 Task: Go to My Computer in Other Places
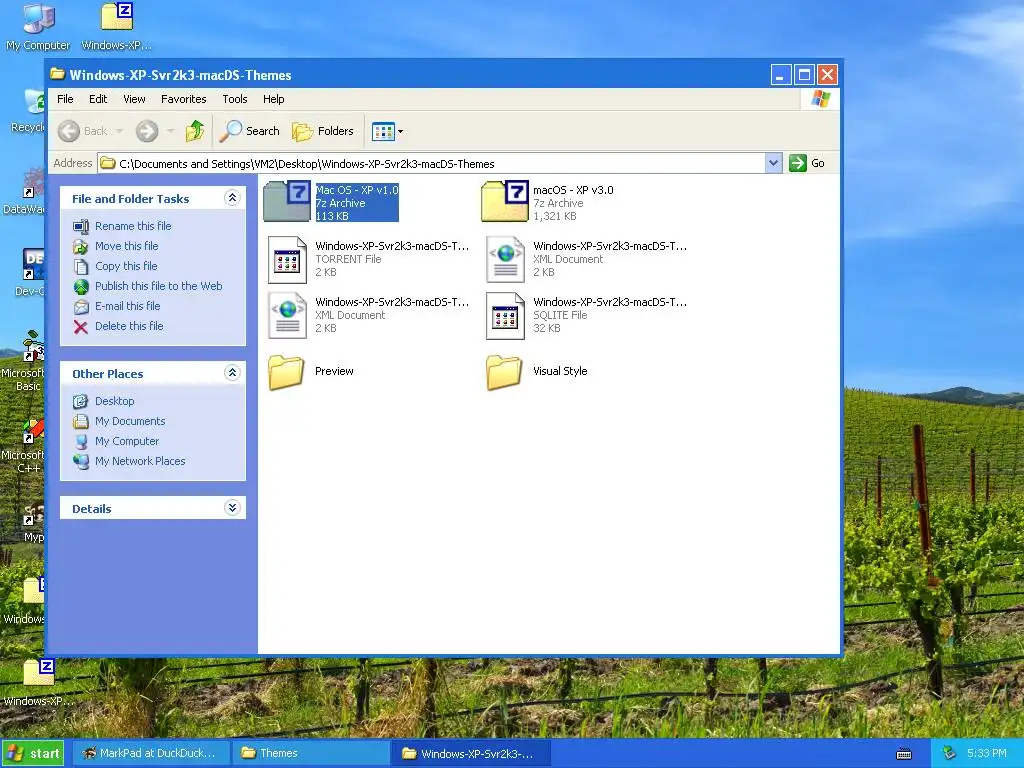127,441
